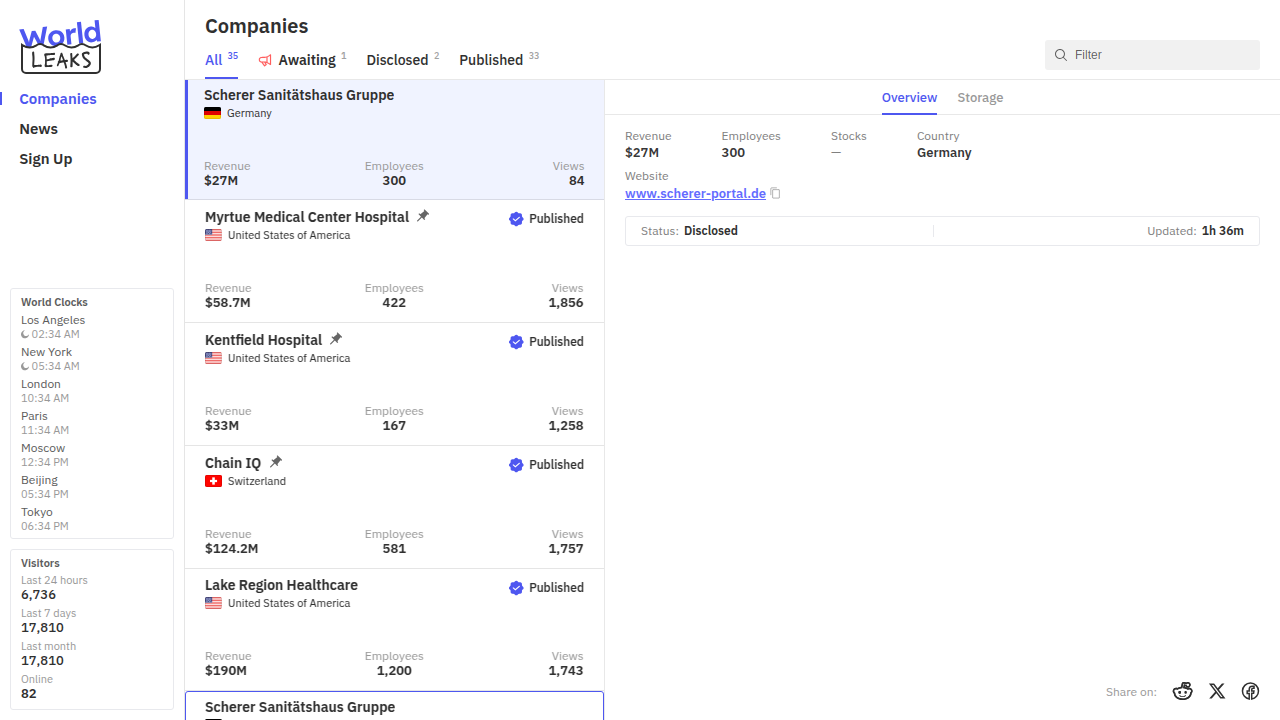Click the magnifier icon in Filter box
This screenshot has width=1280, height=720.
click(x=1061, y=55)
